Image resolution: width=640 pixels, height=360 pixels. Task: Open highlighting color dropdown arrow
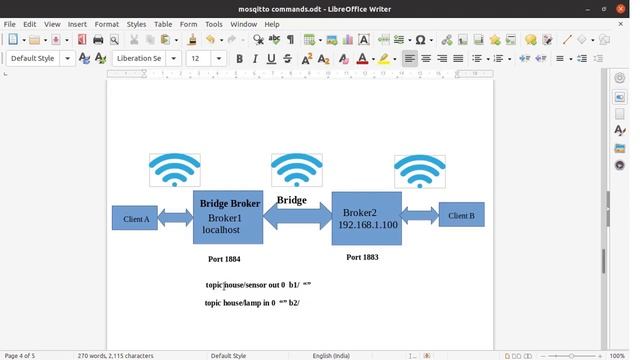click(x=395, y=59)
